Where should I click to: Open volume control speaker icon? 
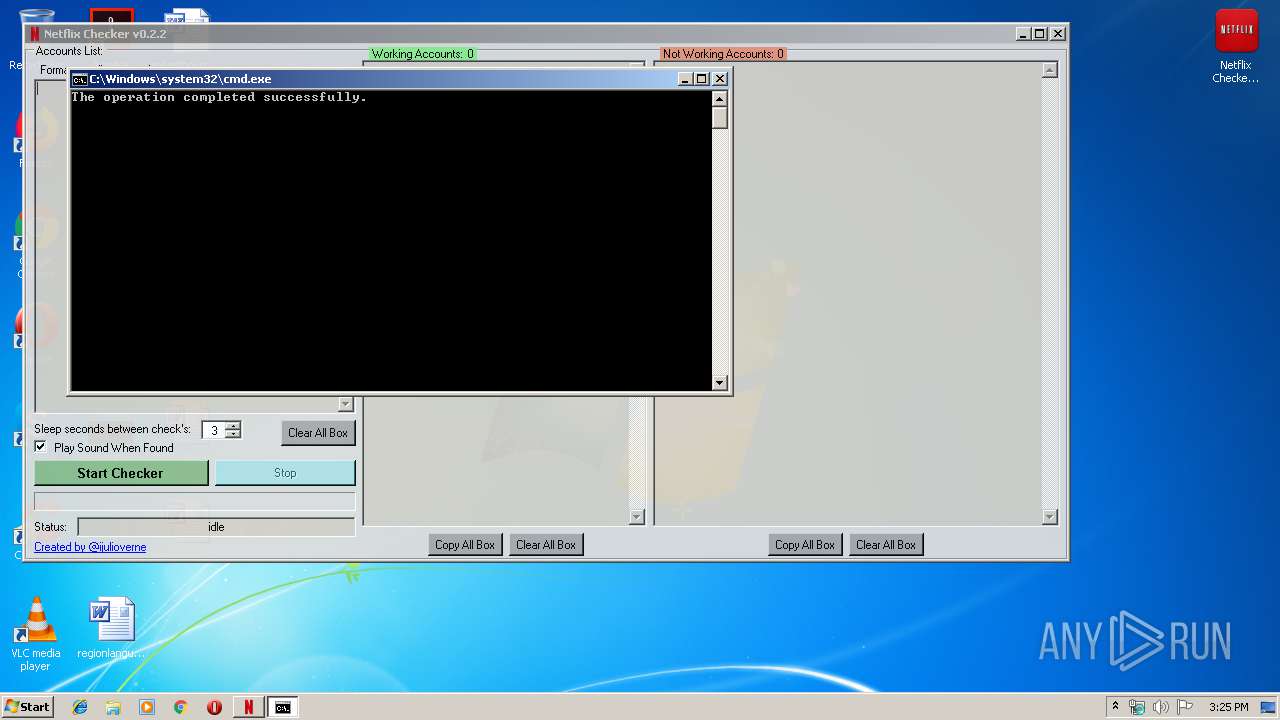tap(1161, 707)
